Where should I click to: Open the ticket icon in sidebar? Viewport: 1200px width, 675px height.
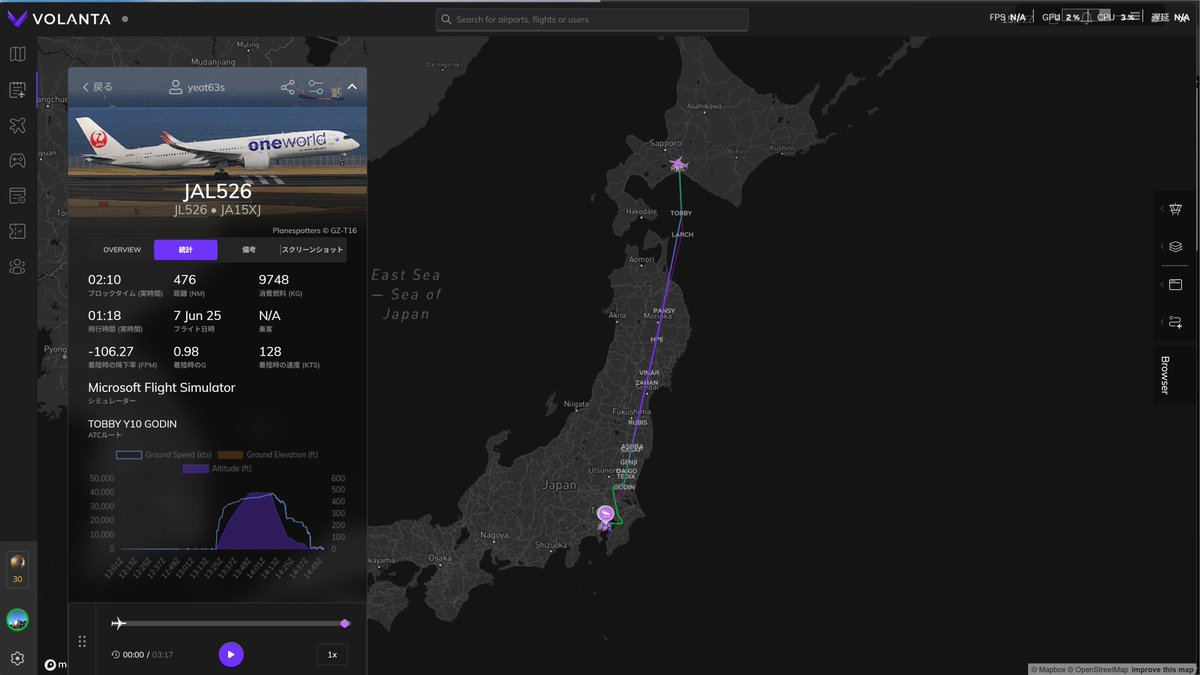[17, 231]
